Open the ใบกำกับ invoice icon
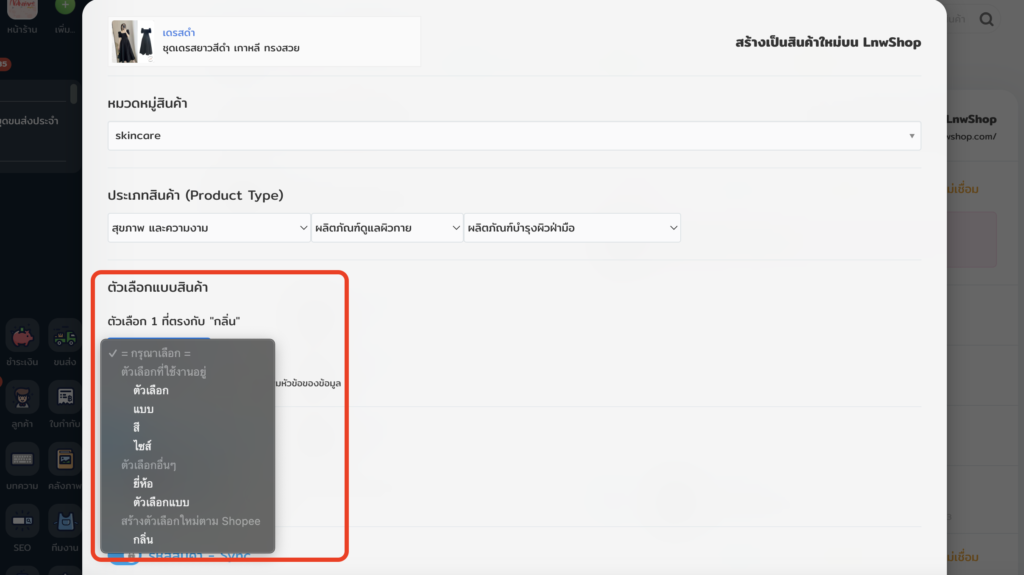Screen dimensions: 1024x575 pos(65,398)
